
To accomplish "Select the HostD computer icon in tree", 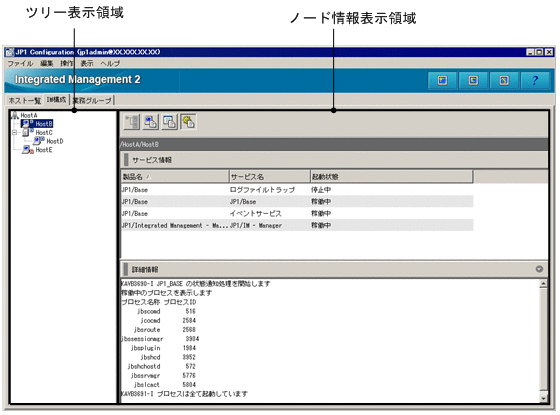I will 39,141.
